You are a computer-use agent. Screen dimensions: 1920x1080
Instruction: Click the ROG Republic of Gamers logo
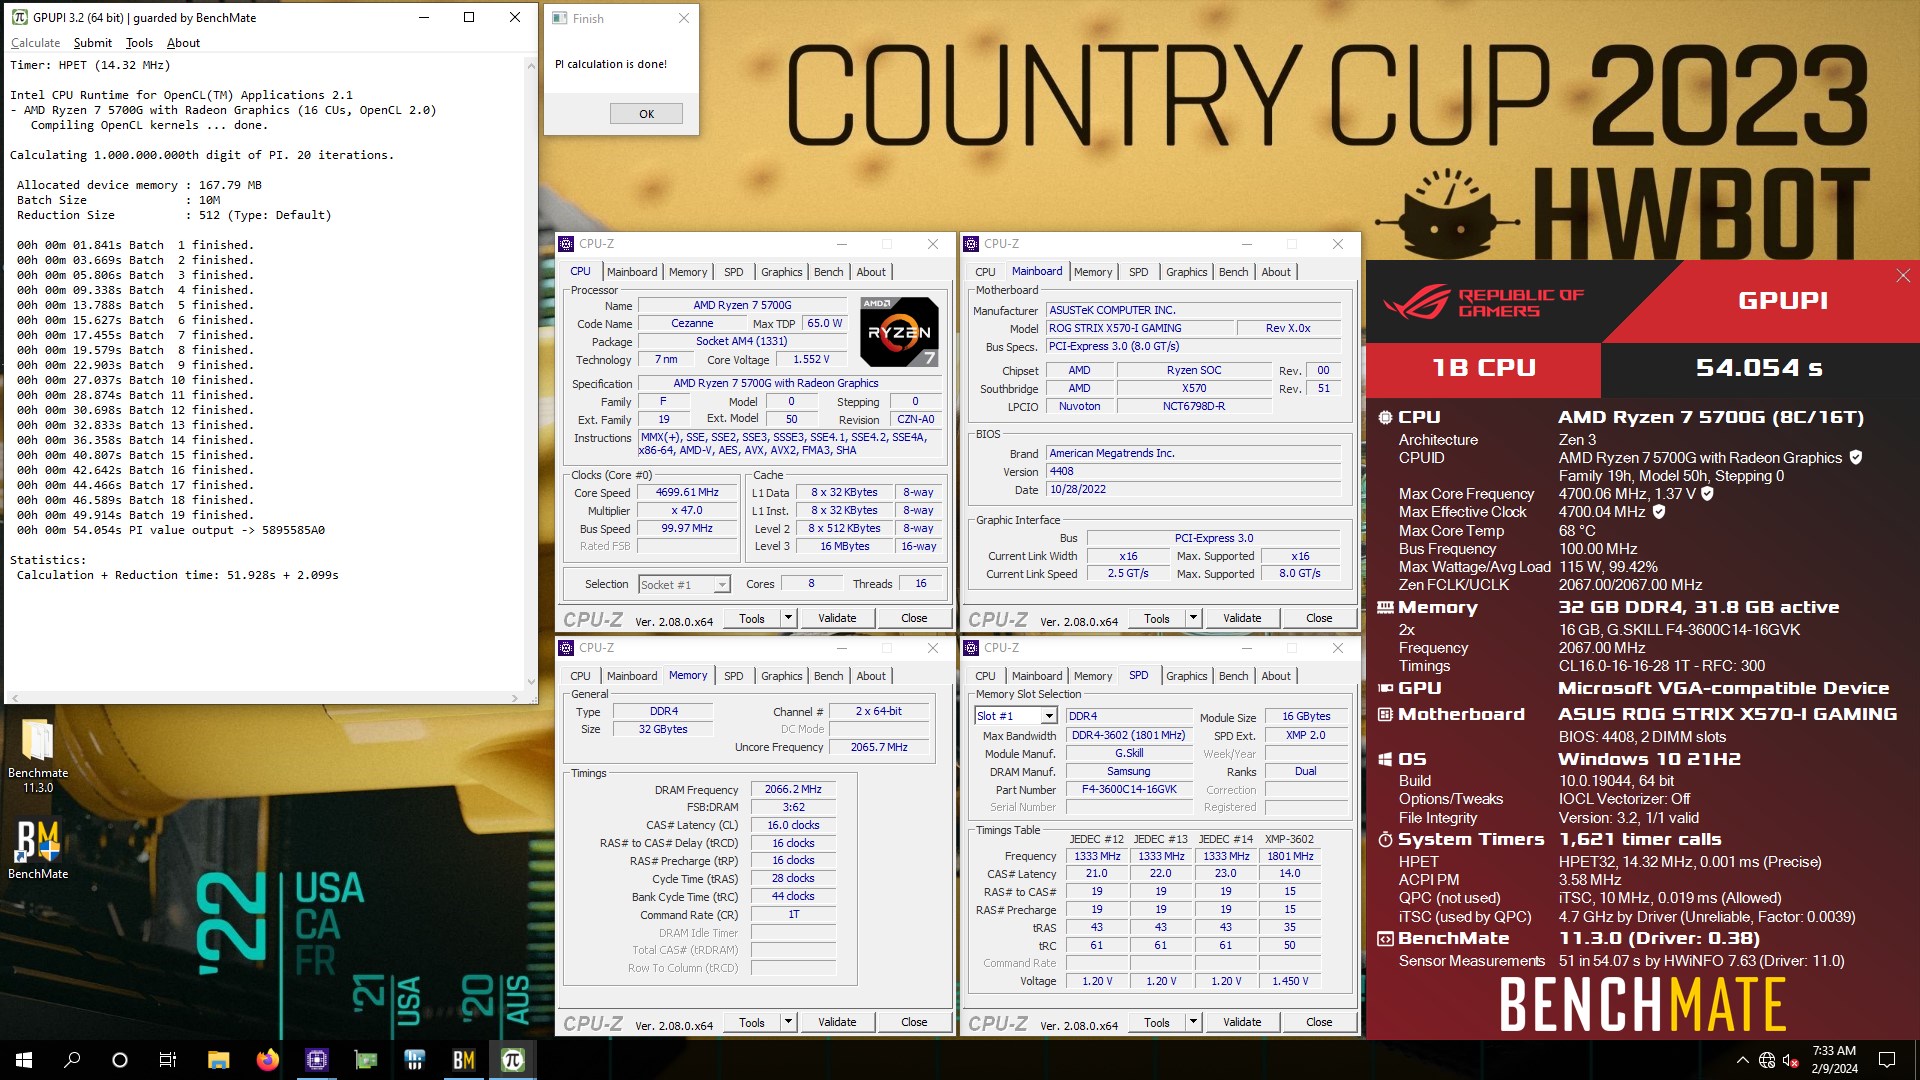(x=1484, y=301)
